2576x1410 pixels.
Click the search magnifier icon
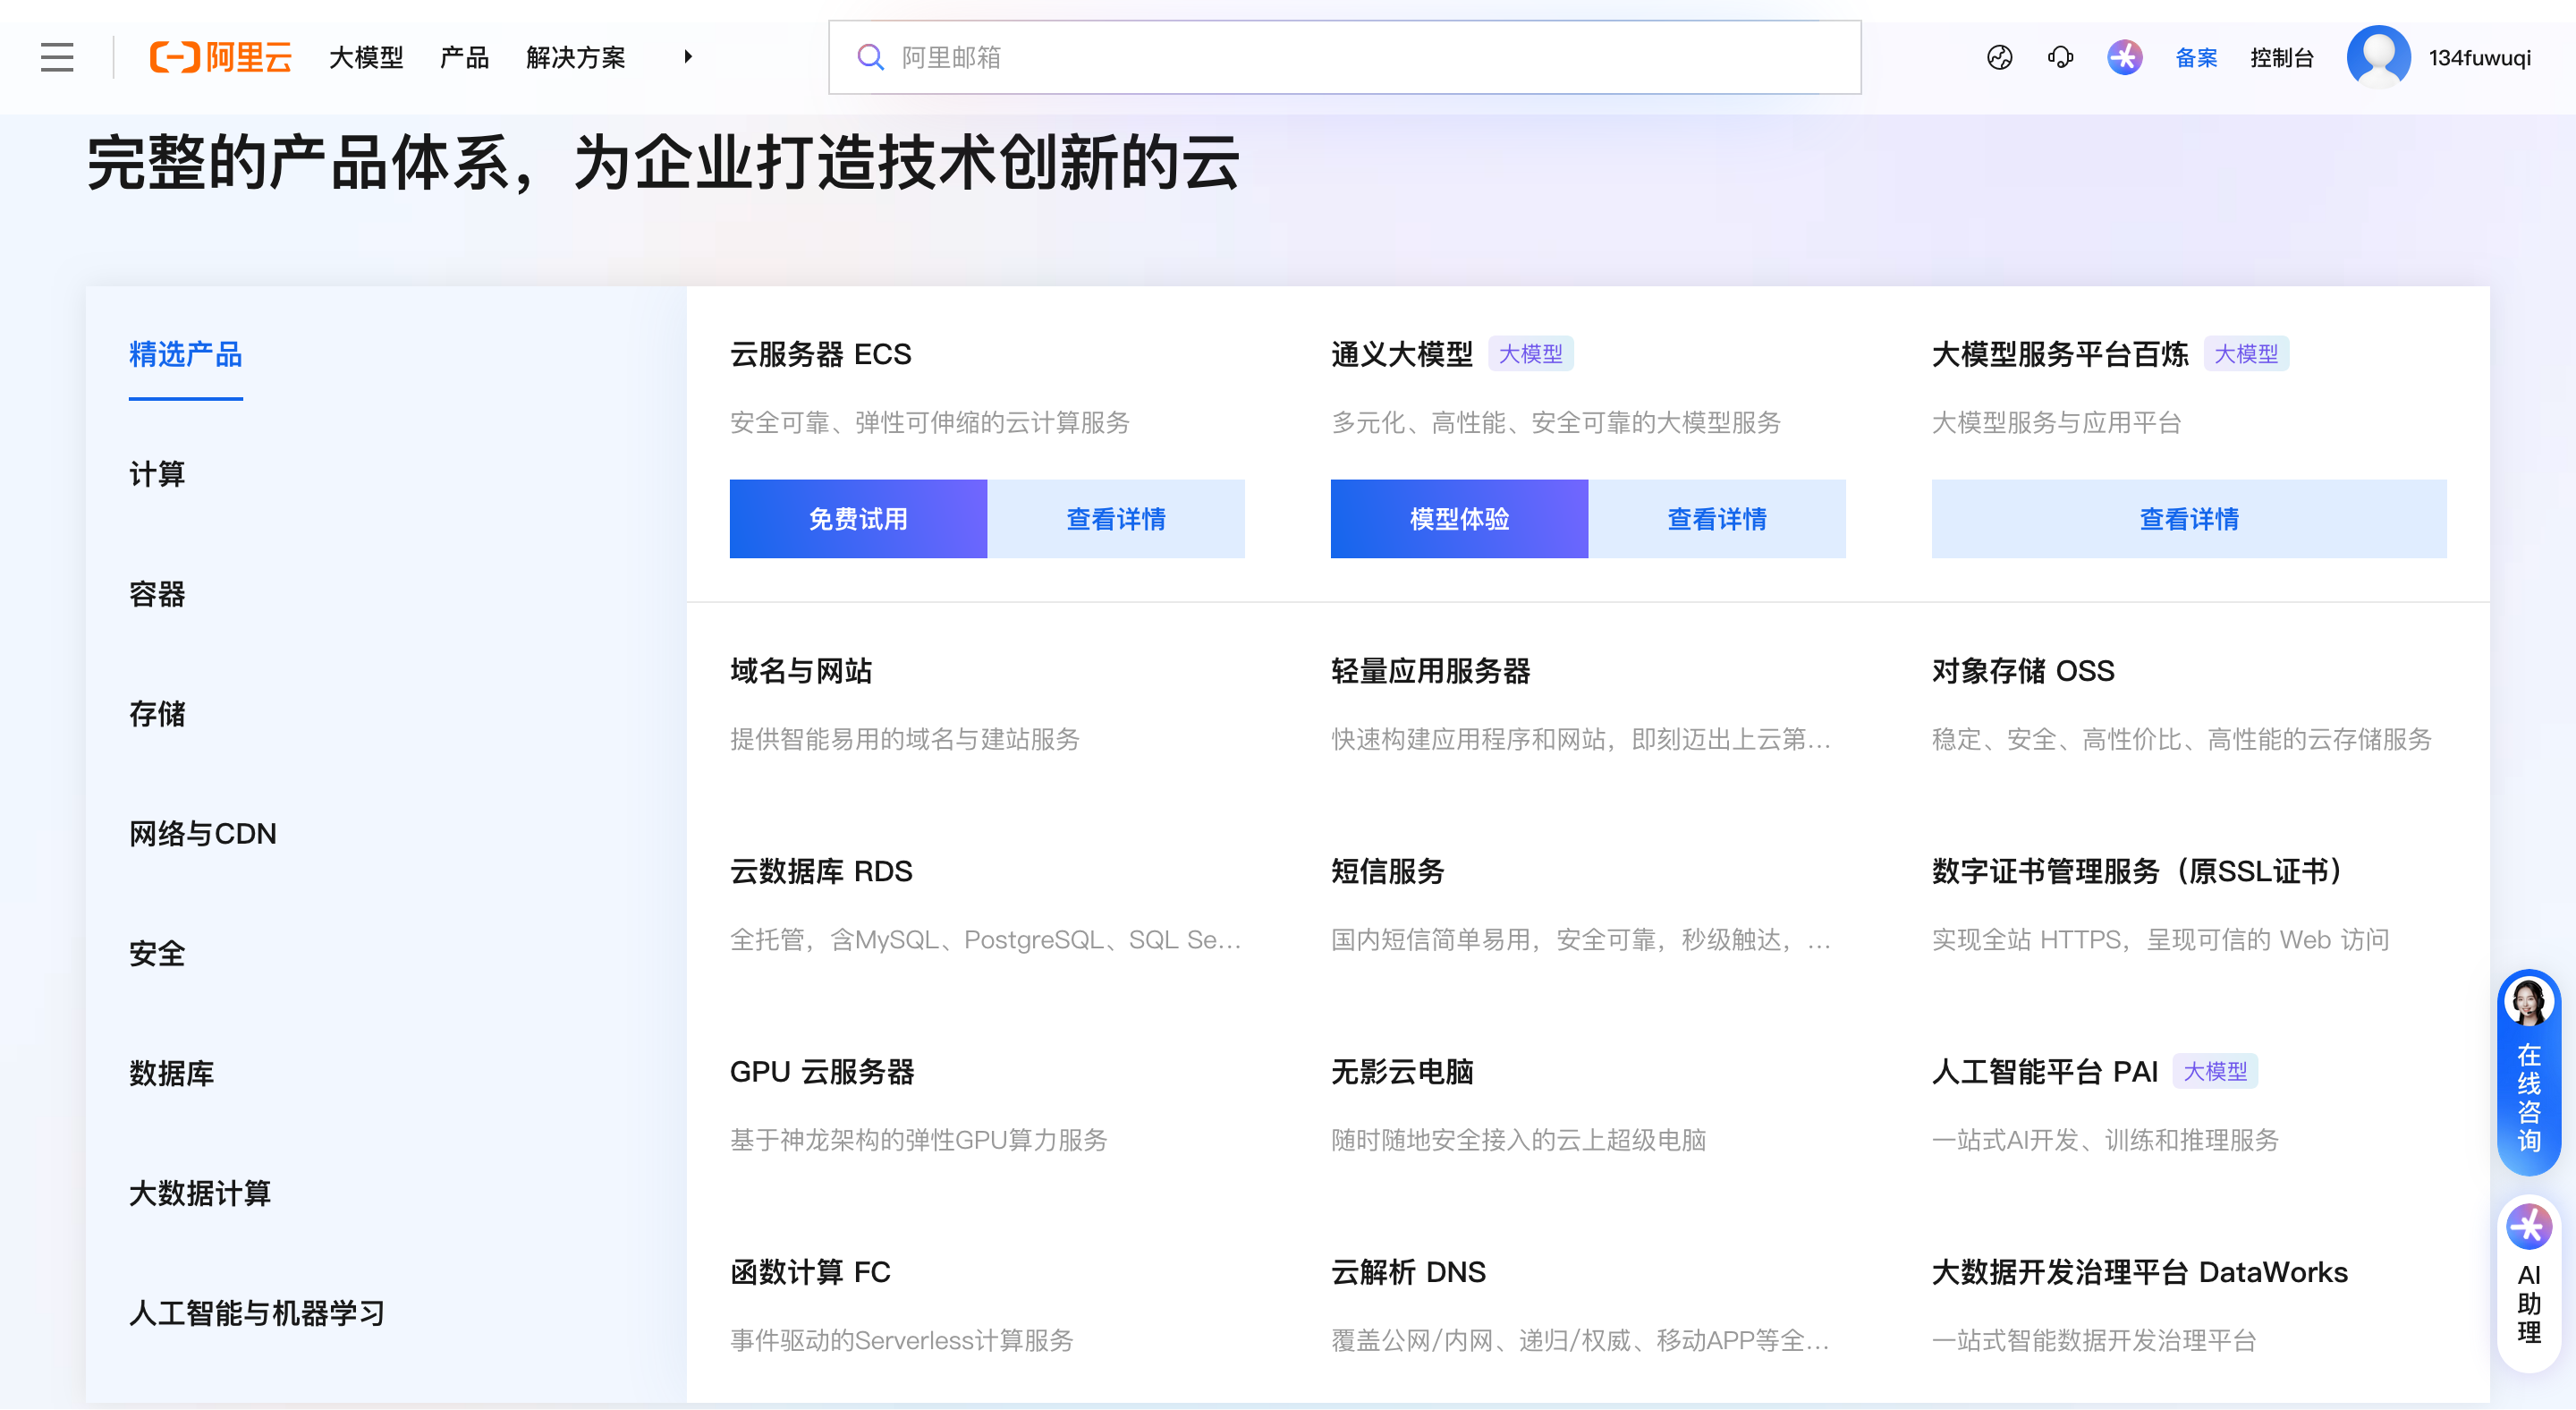tap(870, 57)
